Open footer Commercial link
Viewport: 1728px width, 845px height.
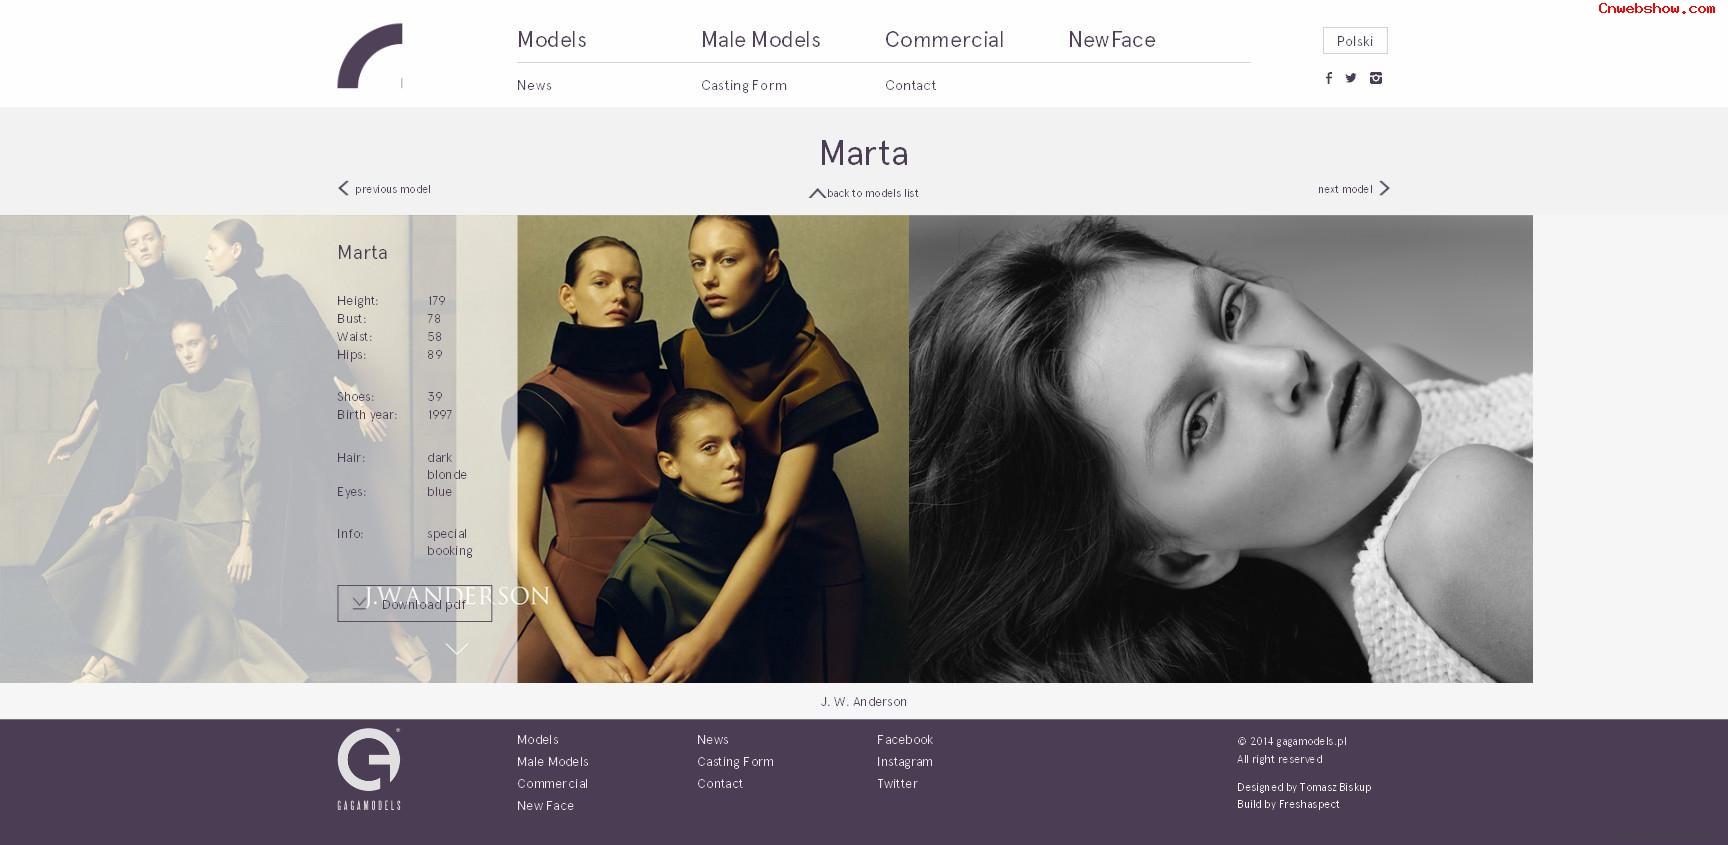pos(553,784)
